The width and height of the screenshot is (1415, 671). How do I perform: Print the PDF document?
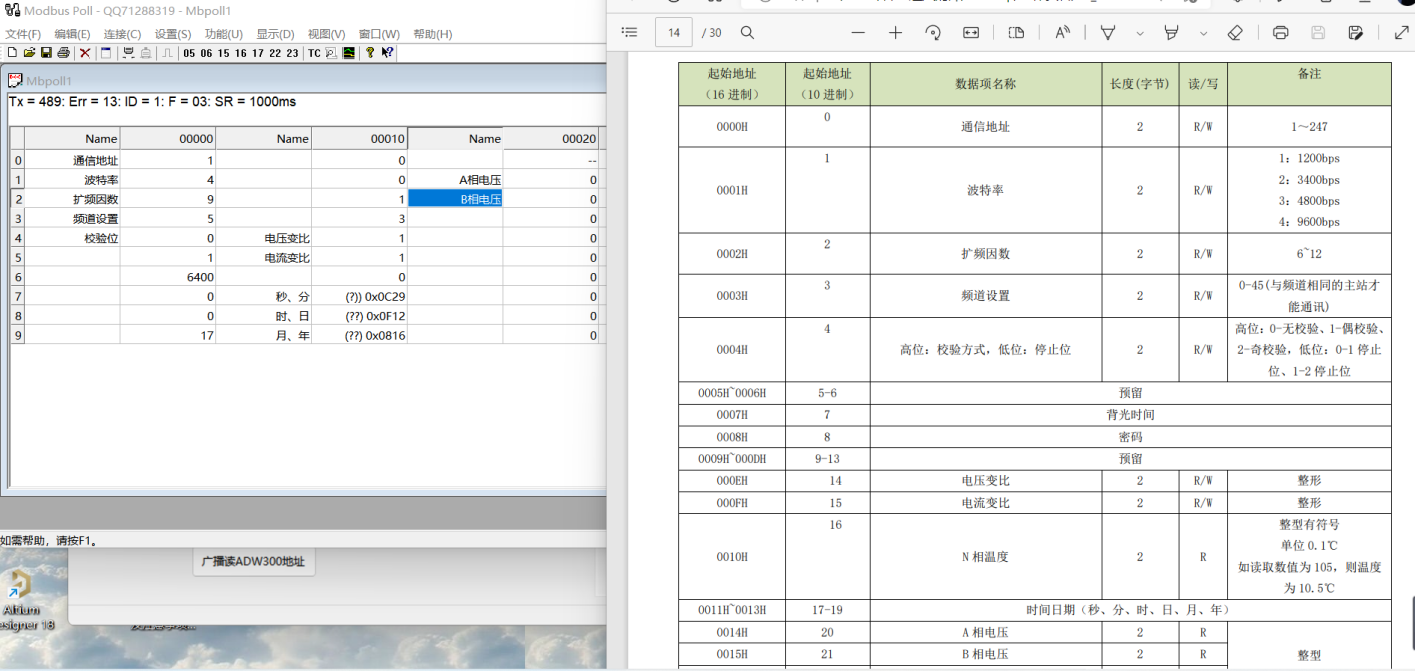click(x=1280, y=33)
